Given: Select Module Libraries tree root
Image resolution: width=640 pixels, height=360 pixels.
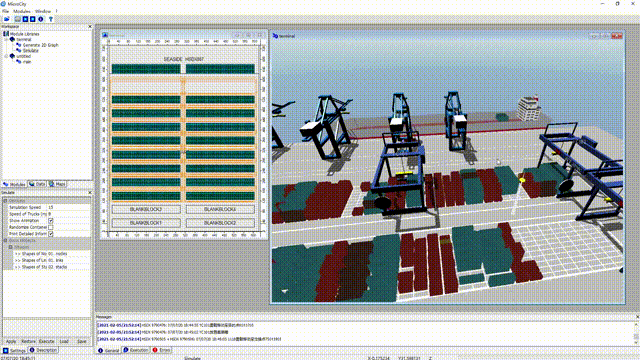Looking at the screenshot, I should 24,34.
